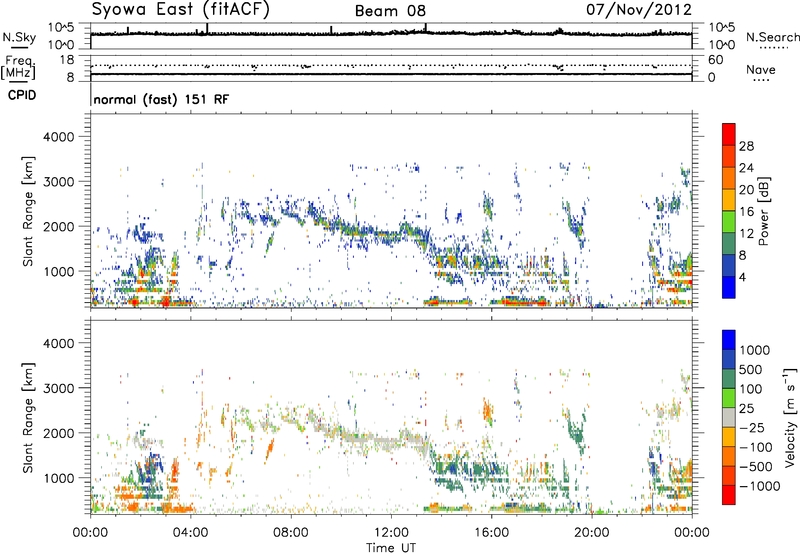
Task: Click the '04:00' time axis label
Action: (x=191, y=532)
